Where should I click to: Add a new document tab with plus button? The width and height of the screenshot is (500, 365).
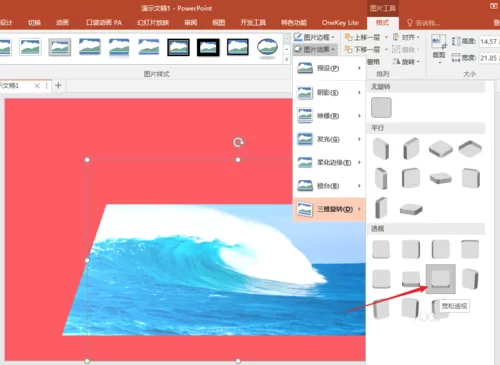coord(58,85)
